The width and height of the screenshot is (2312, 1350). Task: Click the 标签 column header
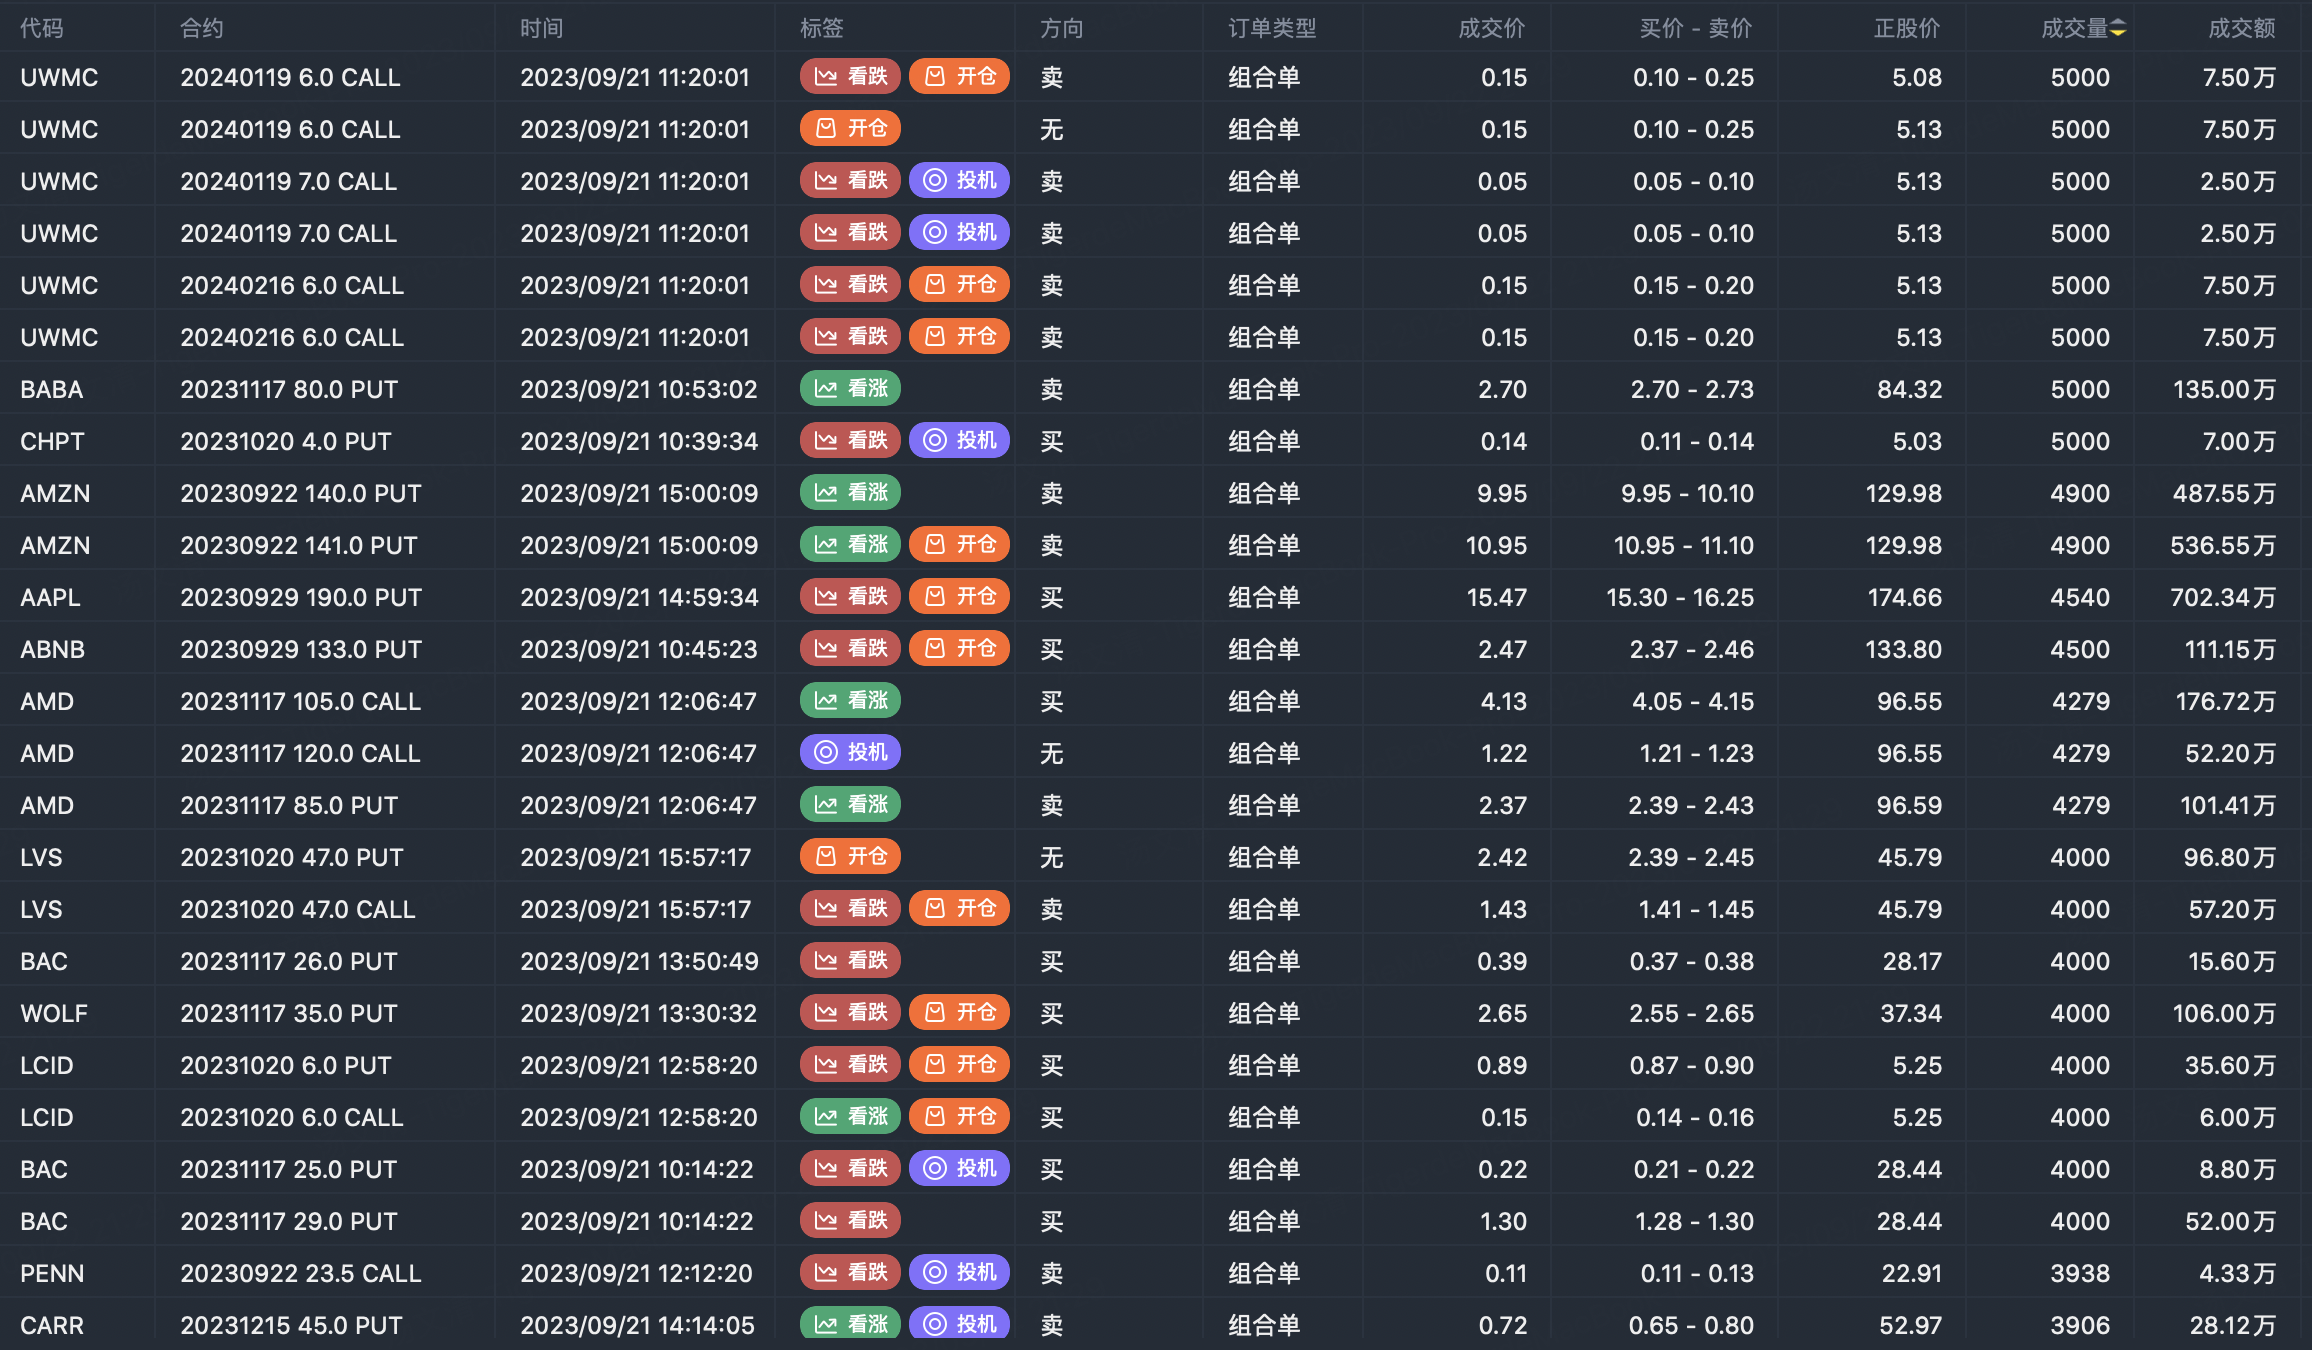822,29
